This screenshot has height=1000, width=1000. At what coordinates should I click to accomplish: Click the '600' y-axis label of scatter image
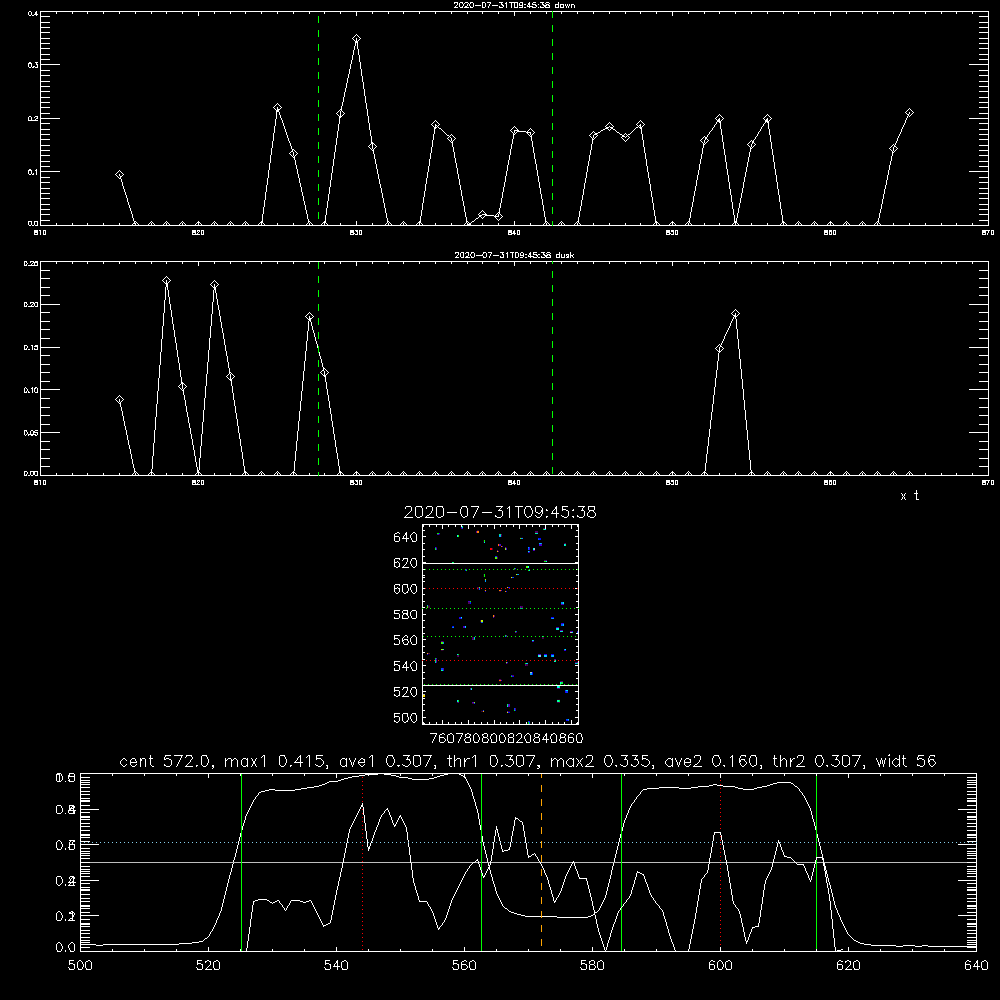tap(406, 589)
